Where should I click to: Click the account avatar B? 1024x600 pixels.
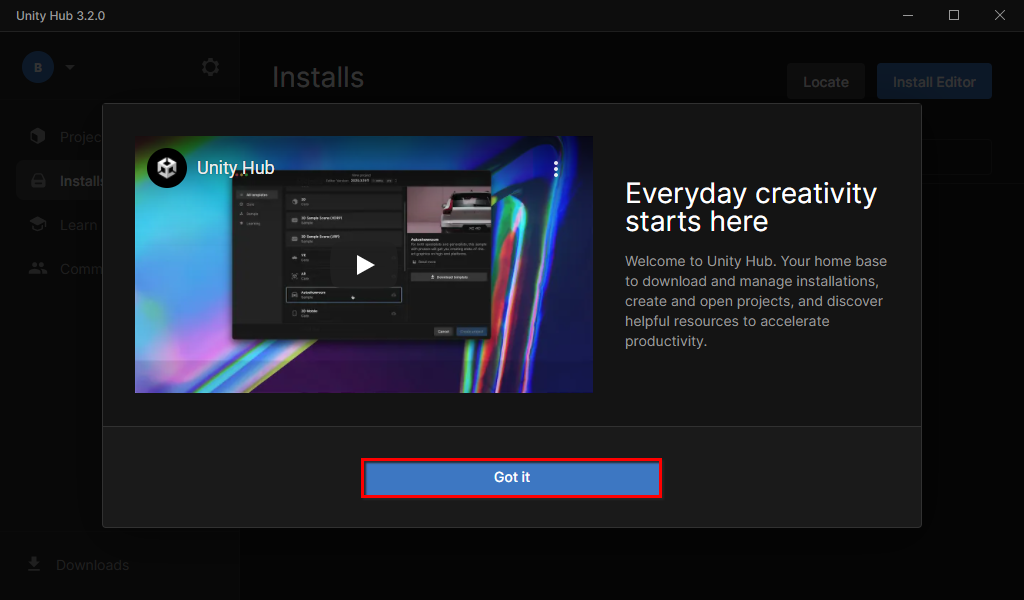pos(38,67)
